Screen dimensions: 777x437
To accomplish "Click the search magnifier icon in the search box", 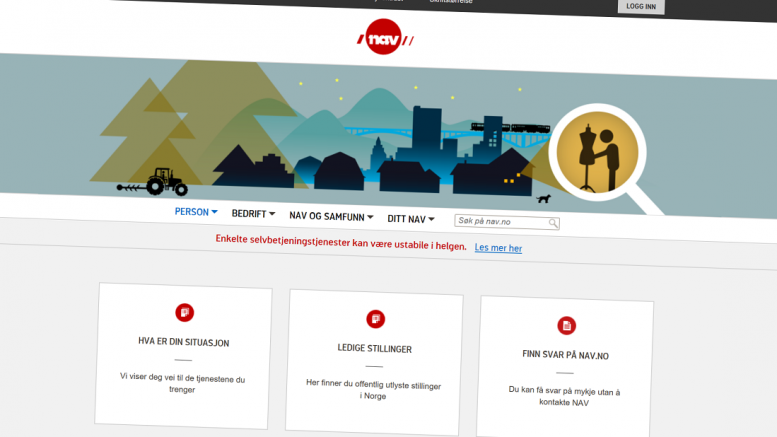I will 553,223.
